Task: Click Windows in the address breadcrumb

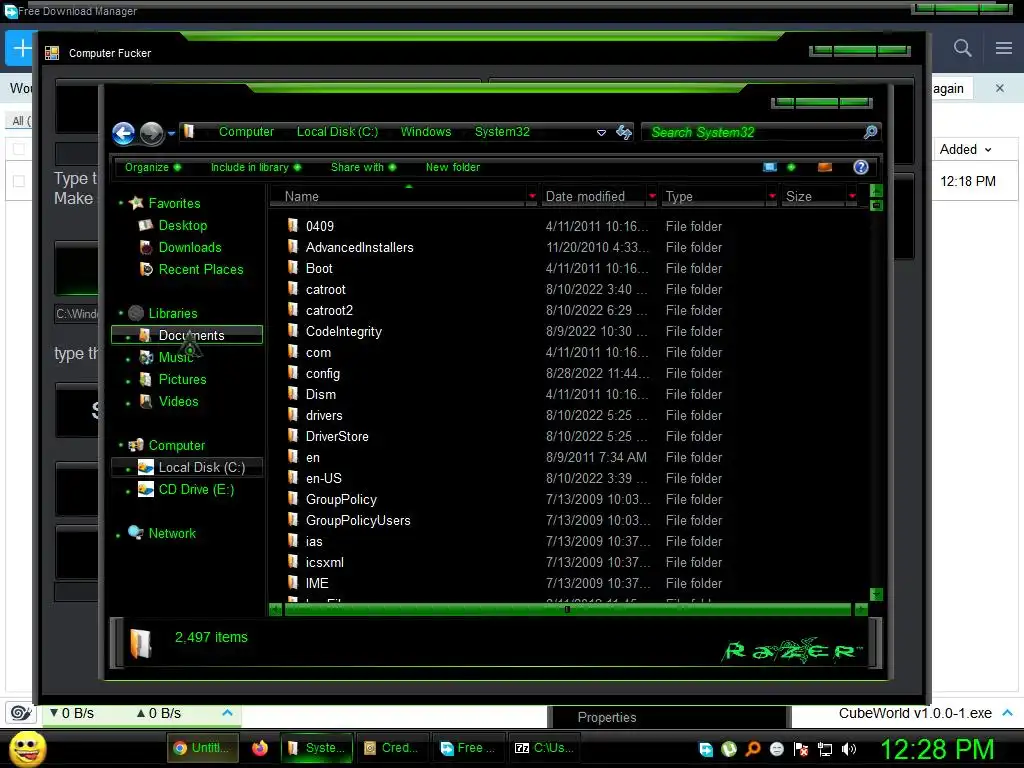Action: coord(426,132)
